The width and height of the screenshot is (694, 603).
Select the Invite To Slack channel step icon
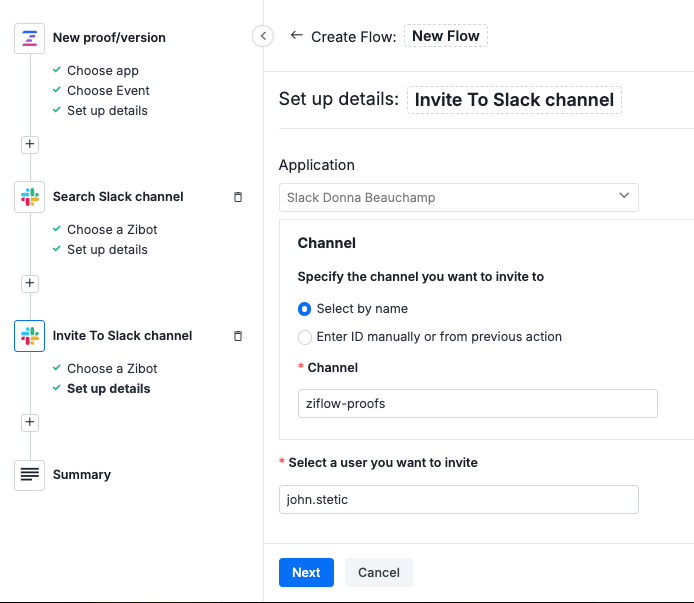[29, 336]
